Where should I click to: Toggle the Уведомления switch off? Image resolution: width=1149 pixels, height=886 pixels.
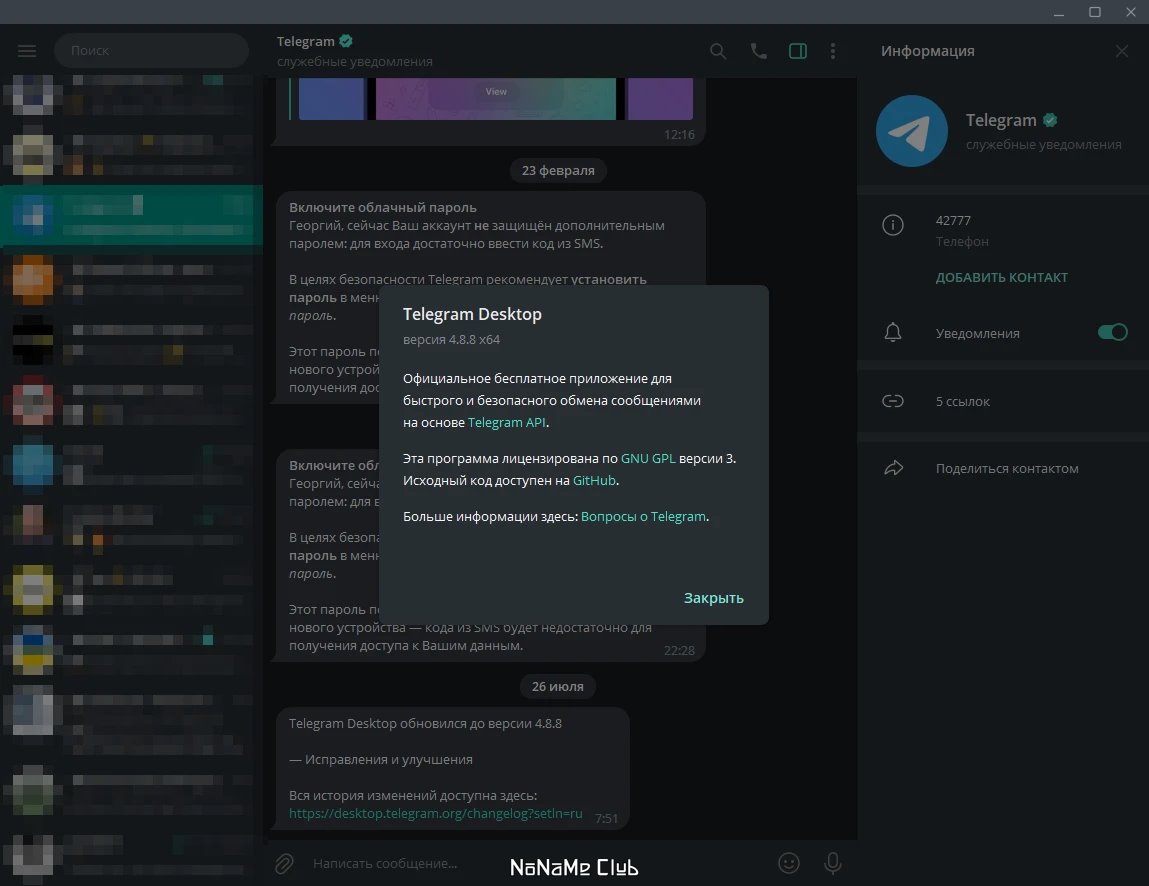(x=1112, y=332)
